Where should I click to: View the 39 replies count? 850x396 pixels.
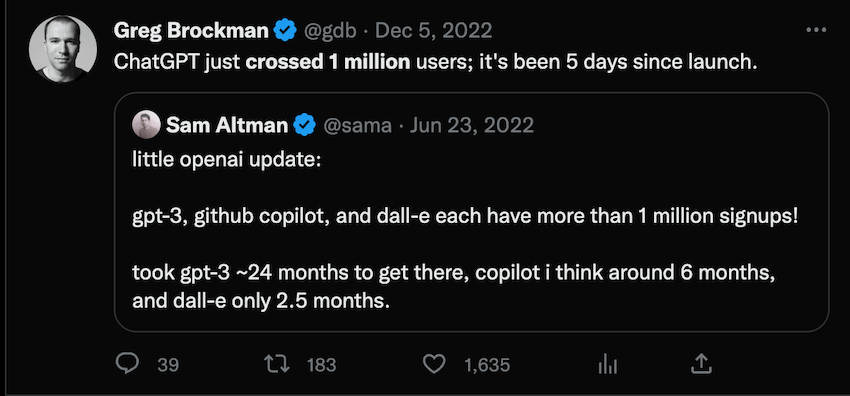[x=168, y=365]
